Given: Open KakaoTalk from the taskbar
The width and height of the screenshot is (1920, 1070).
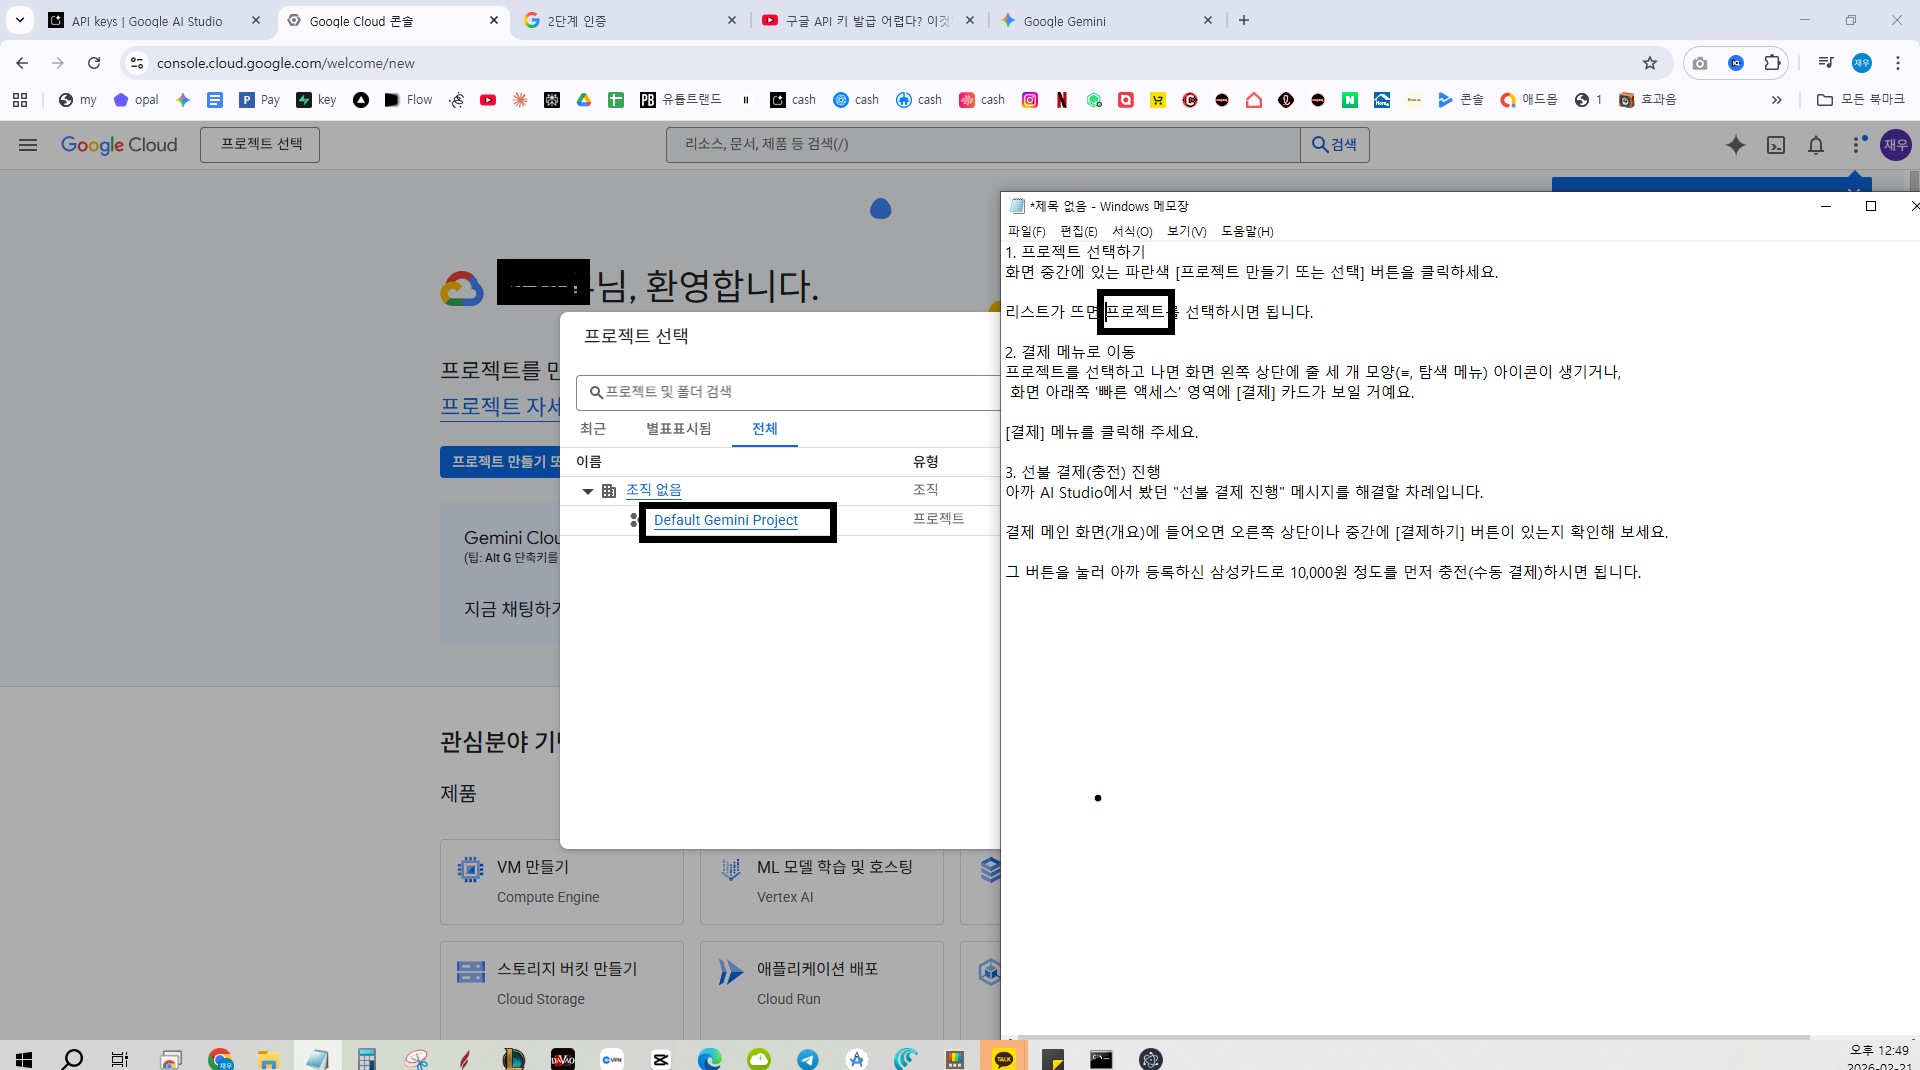Looking at the screenshot, I should click(1004, 1059).
